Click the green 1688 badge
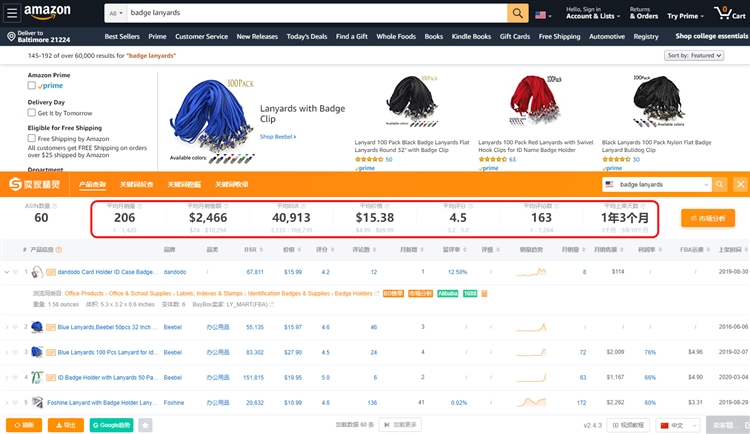The height and width of the screenshot is (434, 750). [470, 293]
